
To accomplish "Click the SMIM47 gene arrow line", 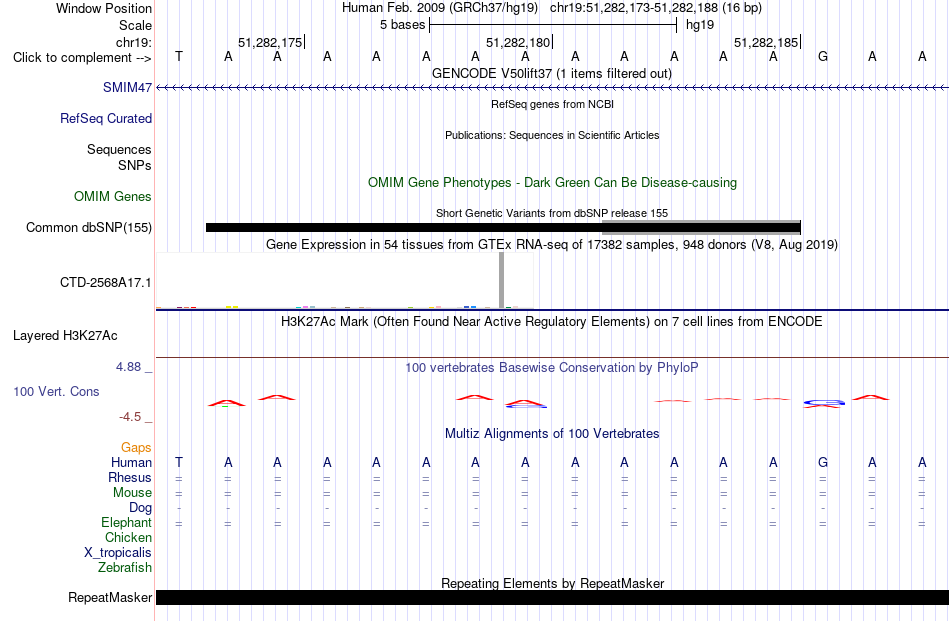I will coord(552,88).
